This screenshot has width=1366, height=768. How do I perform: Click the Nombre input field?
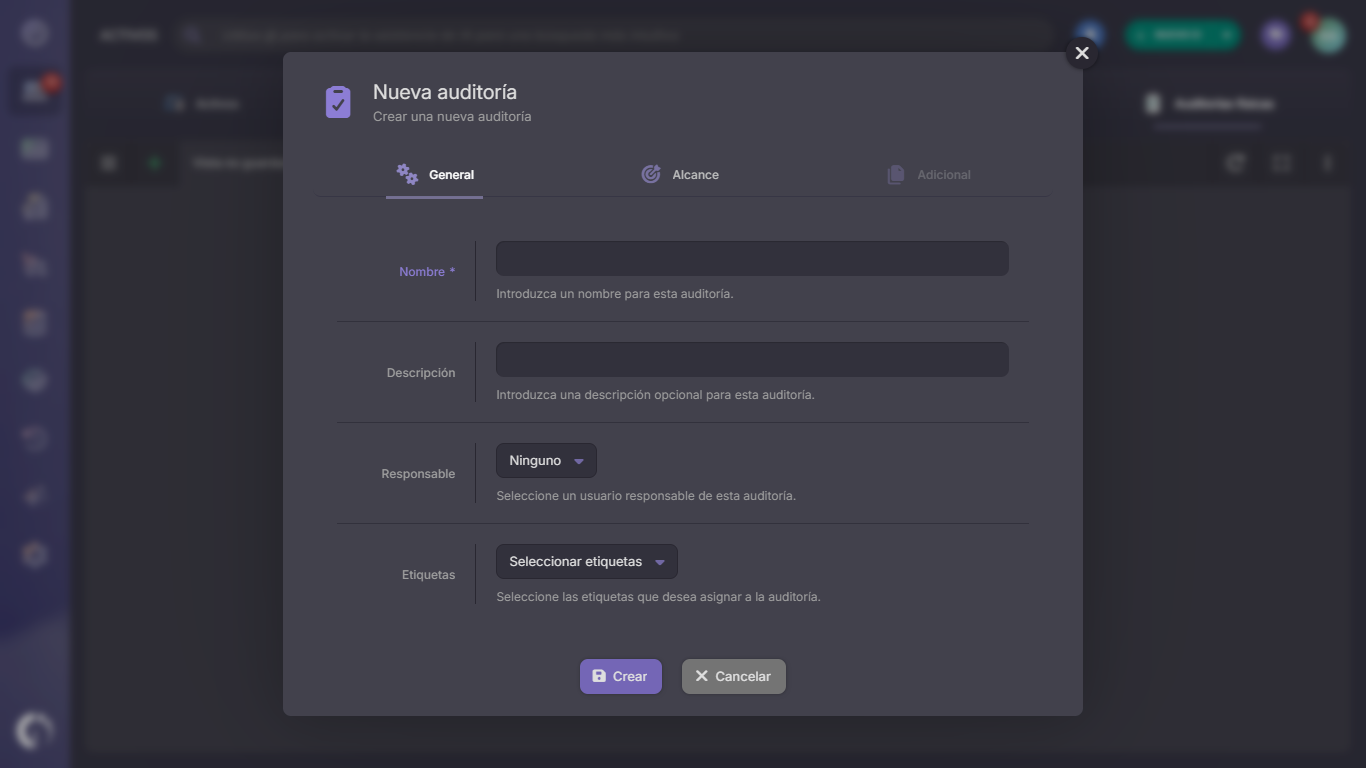[752, 258]
